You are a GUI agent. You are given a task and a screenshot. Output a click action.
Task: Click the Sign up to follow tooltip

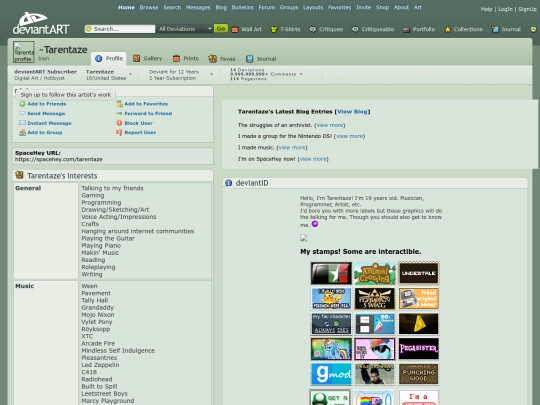(65, 94)
